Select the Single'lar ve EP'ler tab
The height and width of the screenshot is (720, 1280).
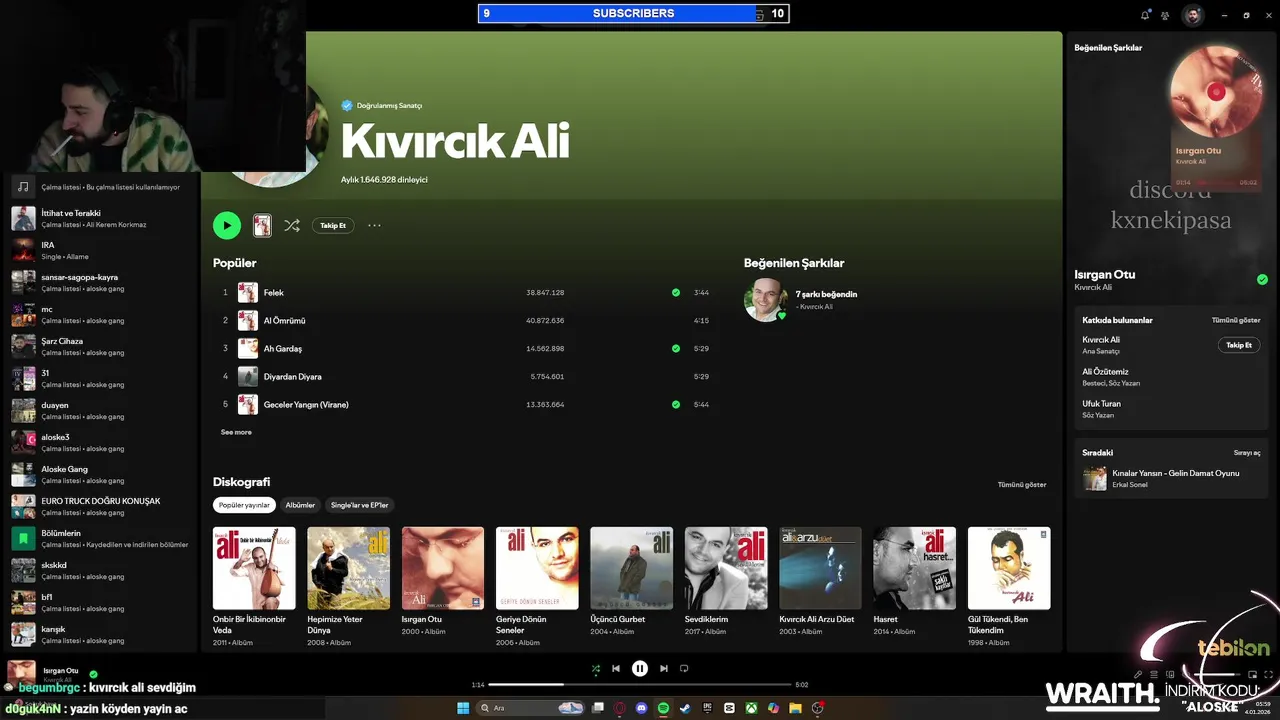[360, 505]
